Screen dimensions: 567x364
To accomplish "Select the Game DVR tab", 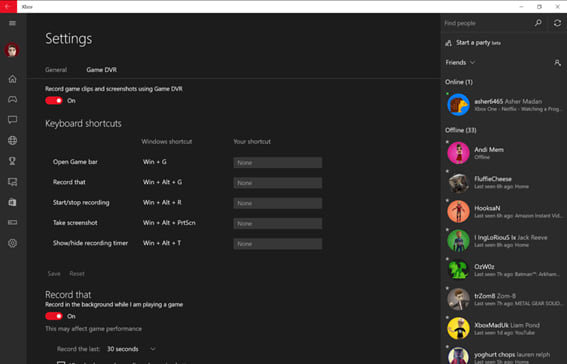I will [x=102, y=70].
